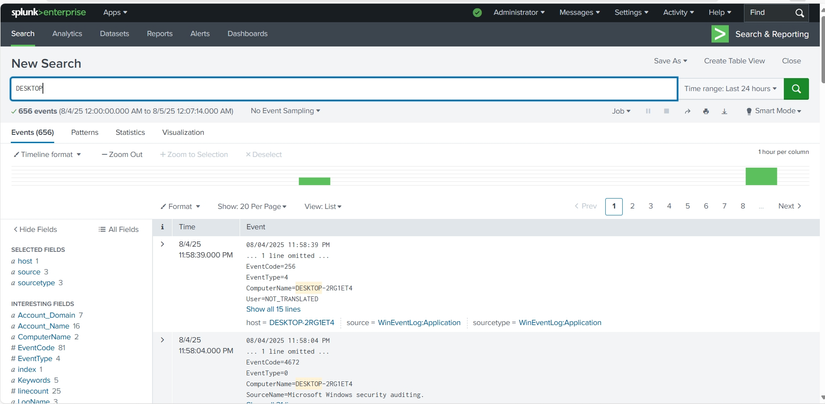825x404 pixels.
Task: Click the green health status check icon
Action: pyautogui.click(x=477, y=13)
